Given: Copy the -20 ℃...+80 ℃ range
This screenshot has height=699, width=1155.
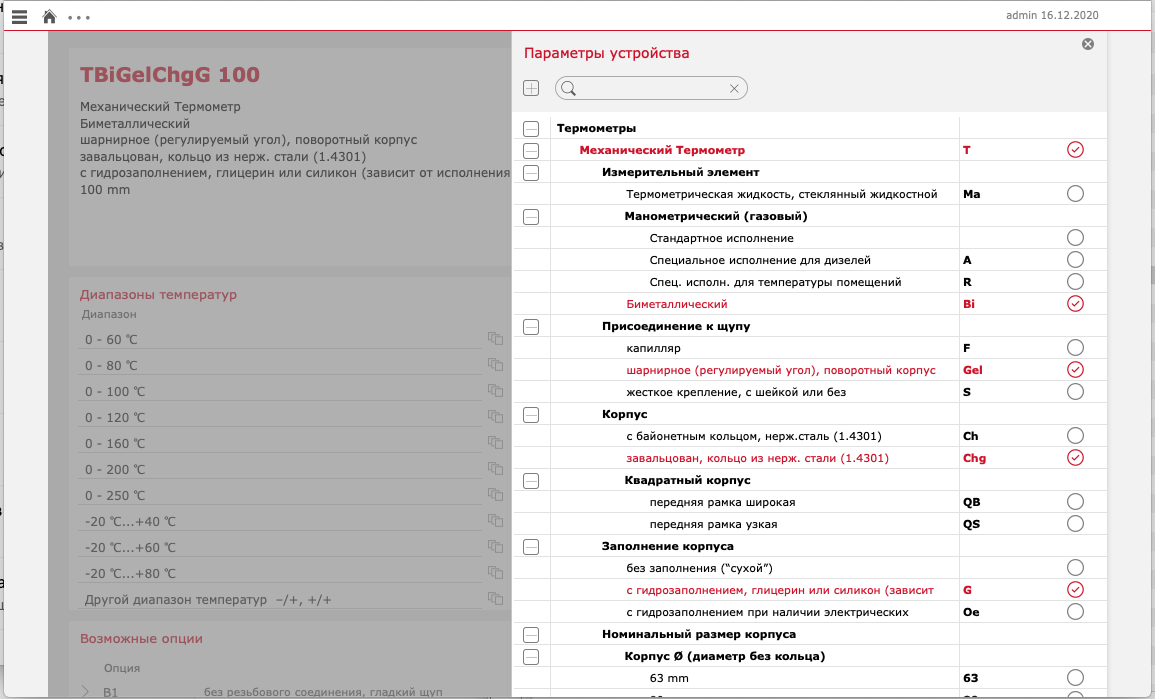Looking at the screenshot, I should [x=495, y=572].
